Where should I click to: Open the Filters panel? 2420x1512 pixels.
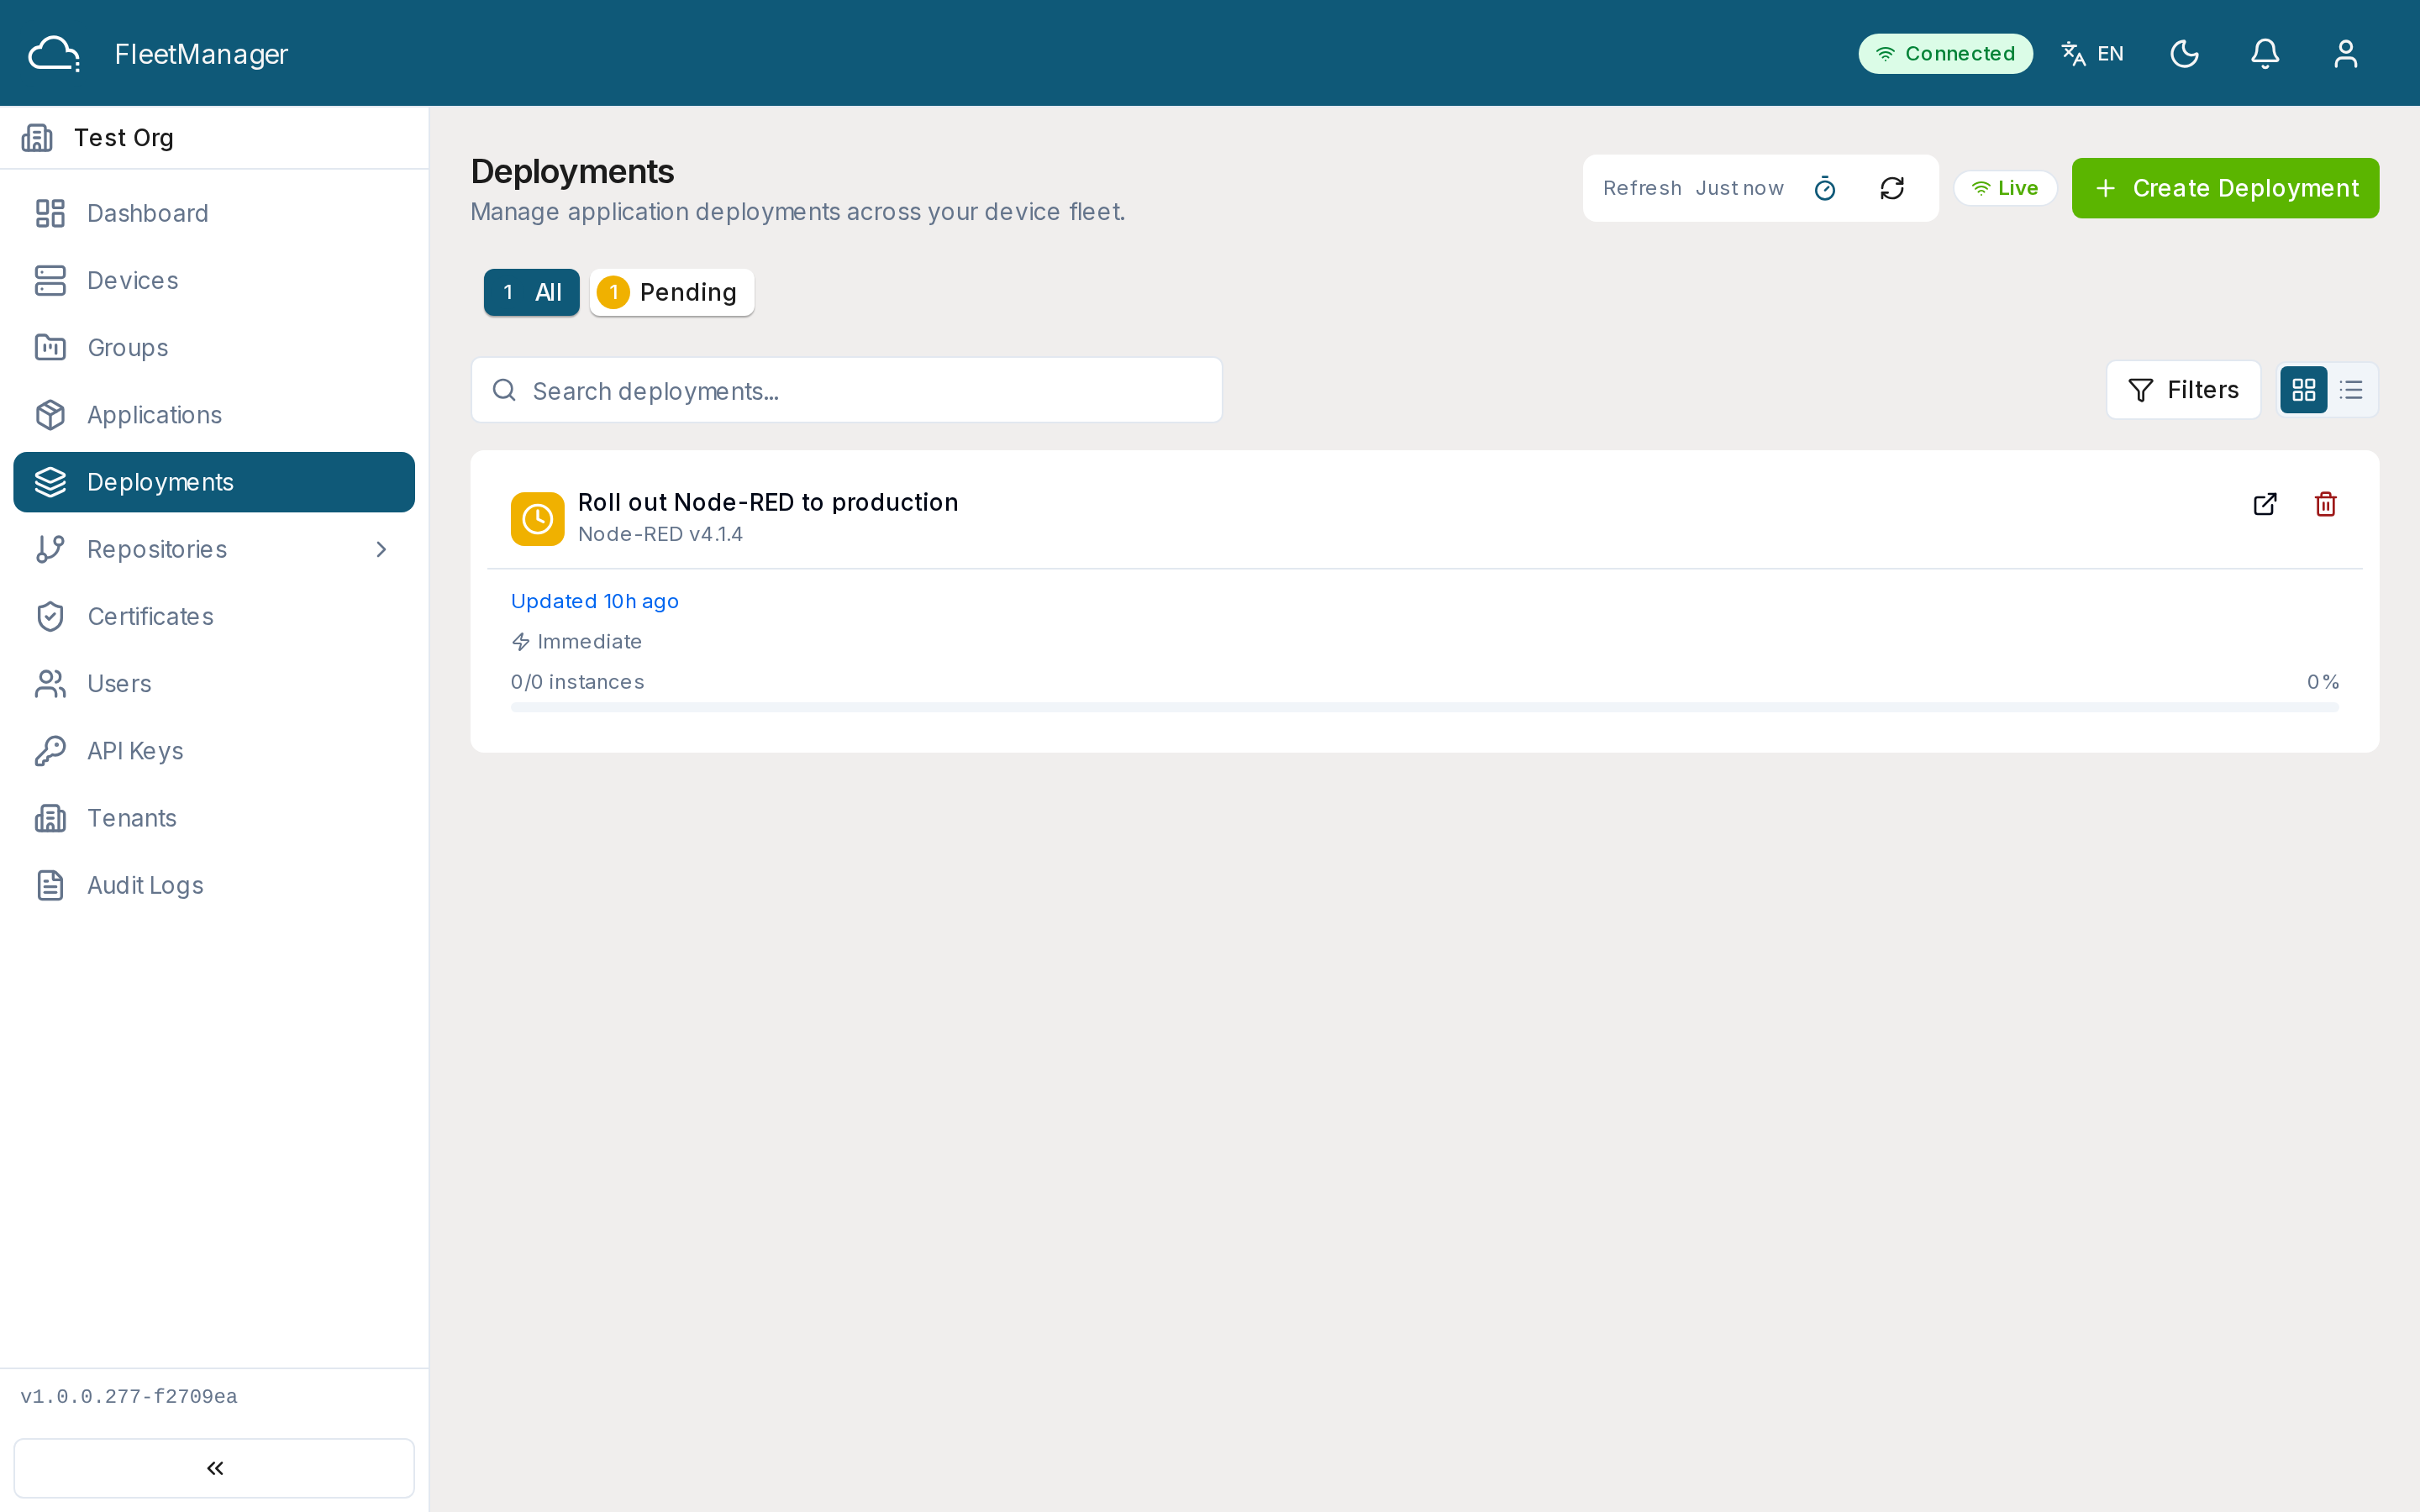pos(2183,390)
